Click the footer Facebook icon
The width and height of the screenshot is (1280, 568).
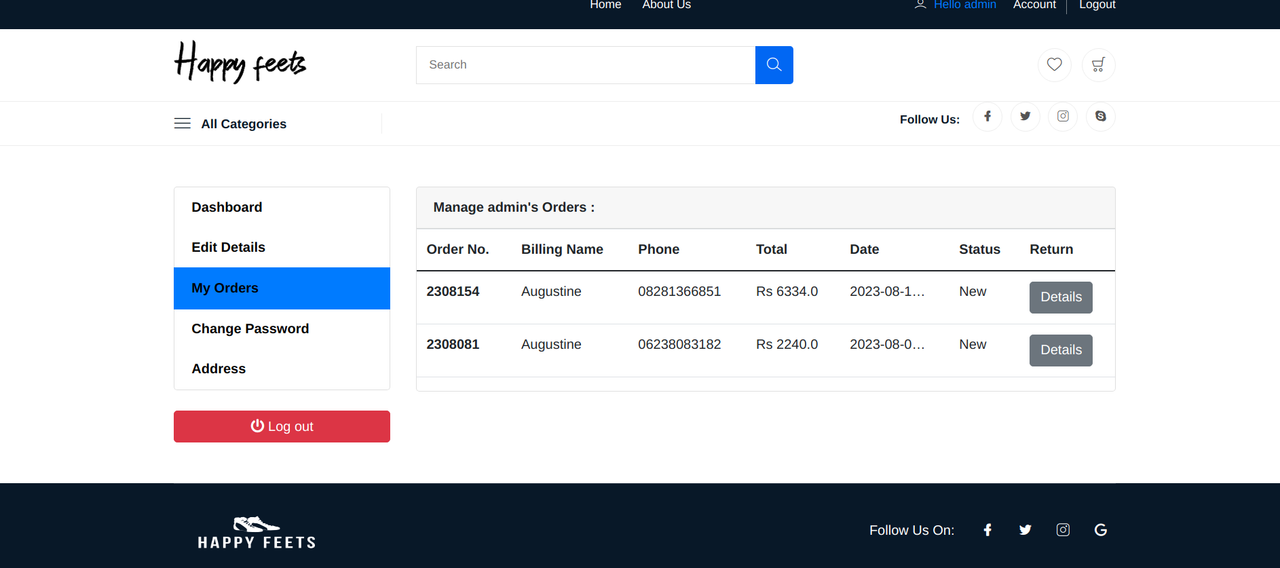[987, 530]
